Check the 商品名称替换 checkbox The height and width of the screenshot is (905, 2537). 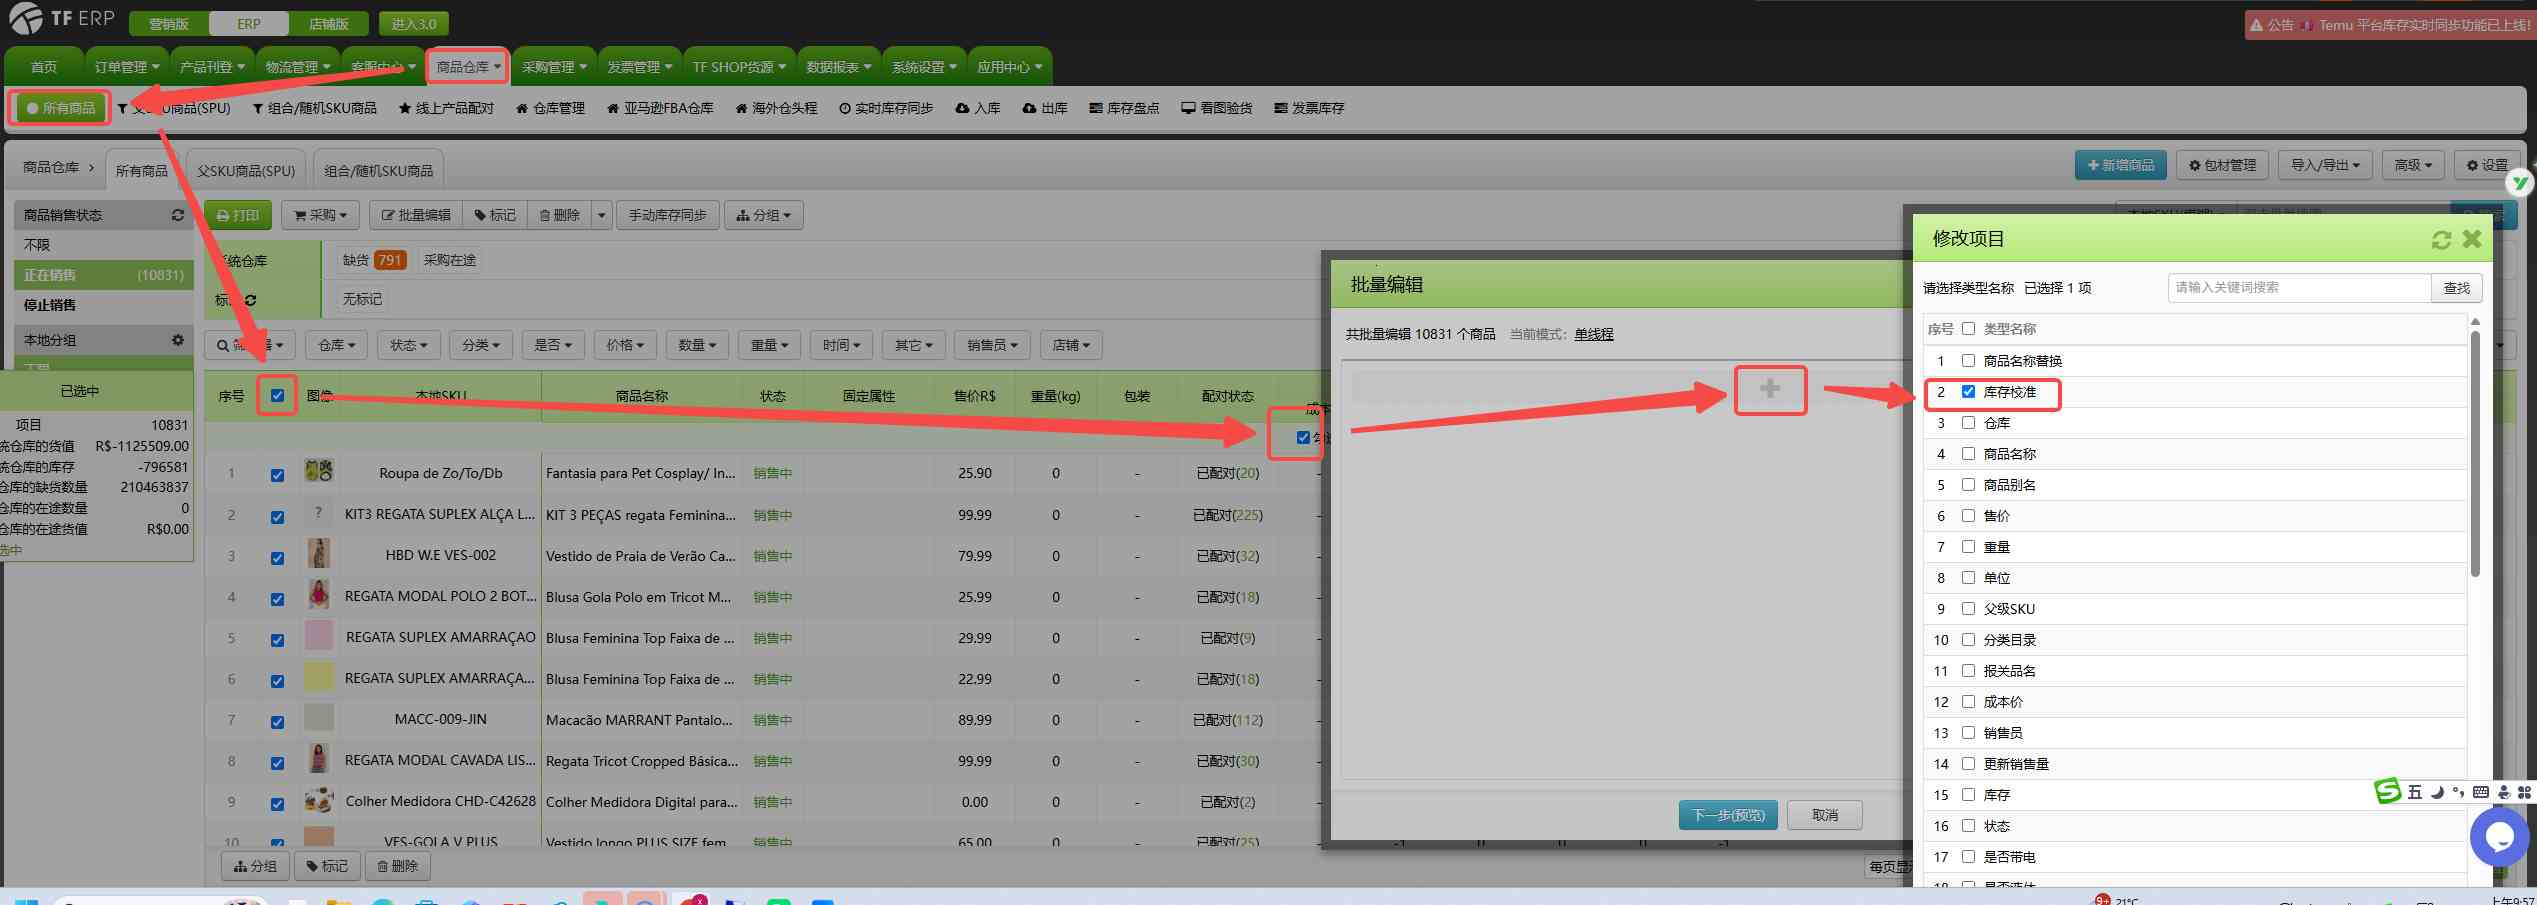pyautogui.click(x=1968, y=361)
